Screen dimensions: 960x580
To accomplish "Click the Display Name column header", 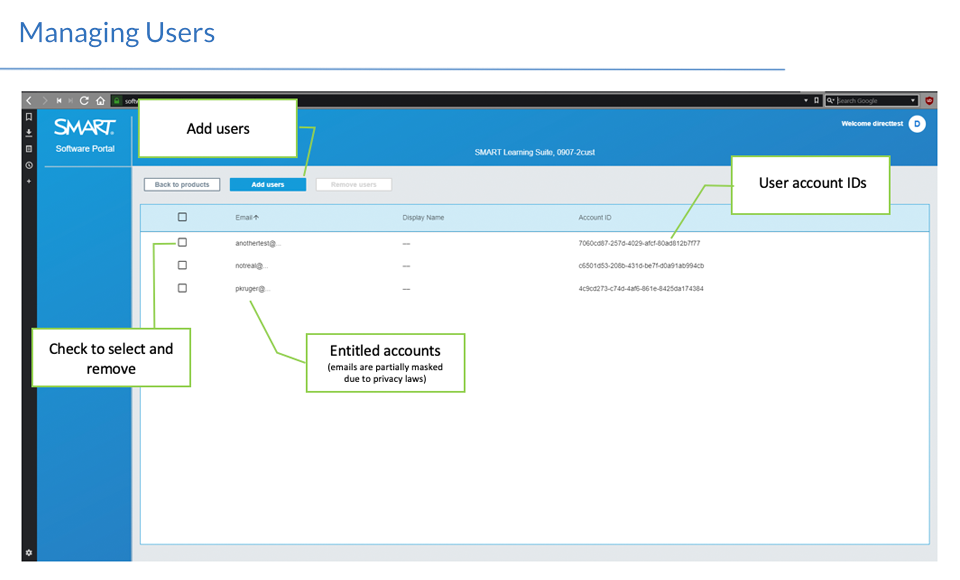I will point(423,217).
